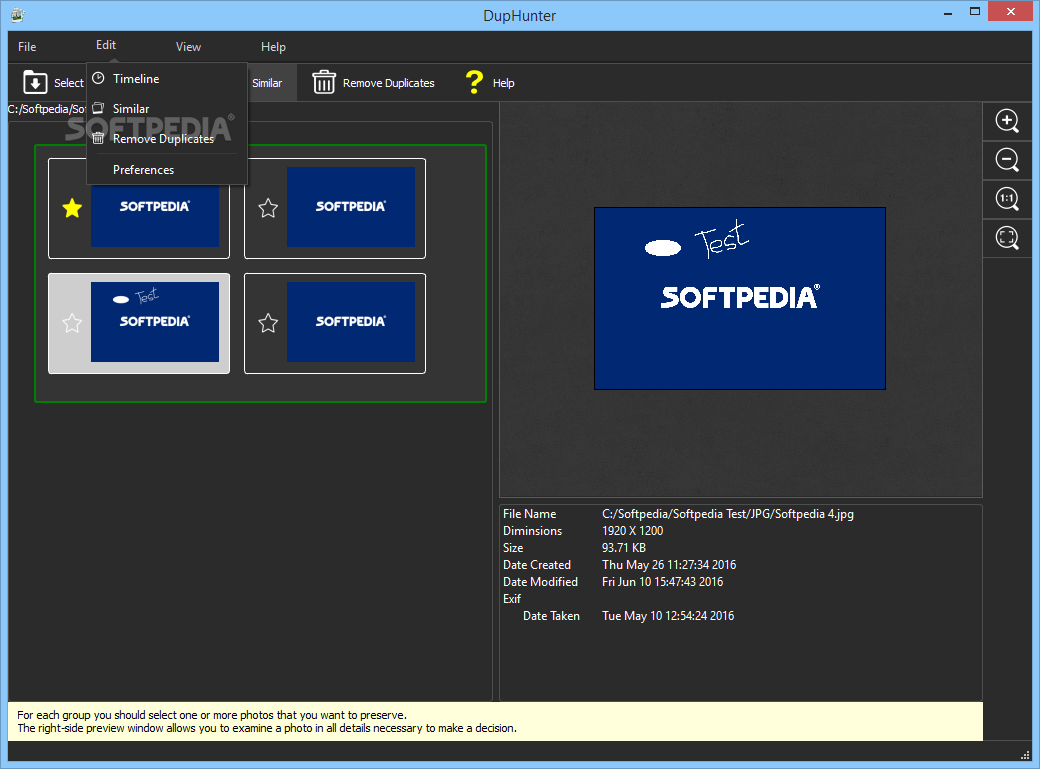Unstar the first yellow-starred photo
Viewport: 1040px width, 769px height.
point(72,208)
